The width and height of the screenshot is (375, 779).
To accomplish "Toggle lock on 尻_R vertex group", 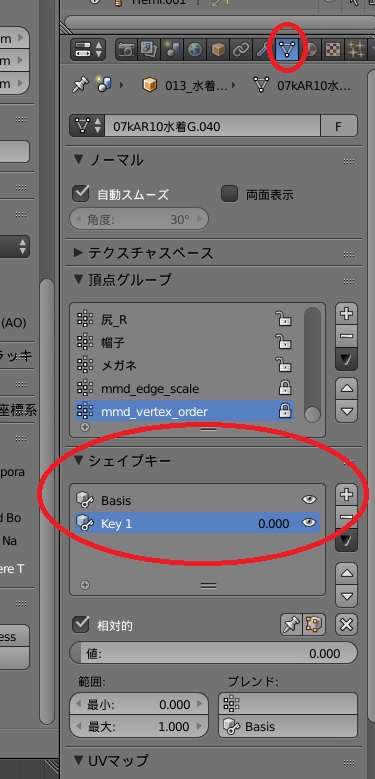I will [284, 319].
